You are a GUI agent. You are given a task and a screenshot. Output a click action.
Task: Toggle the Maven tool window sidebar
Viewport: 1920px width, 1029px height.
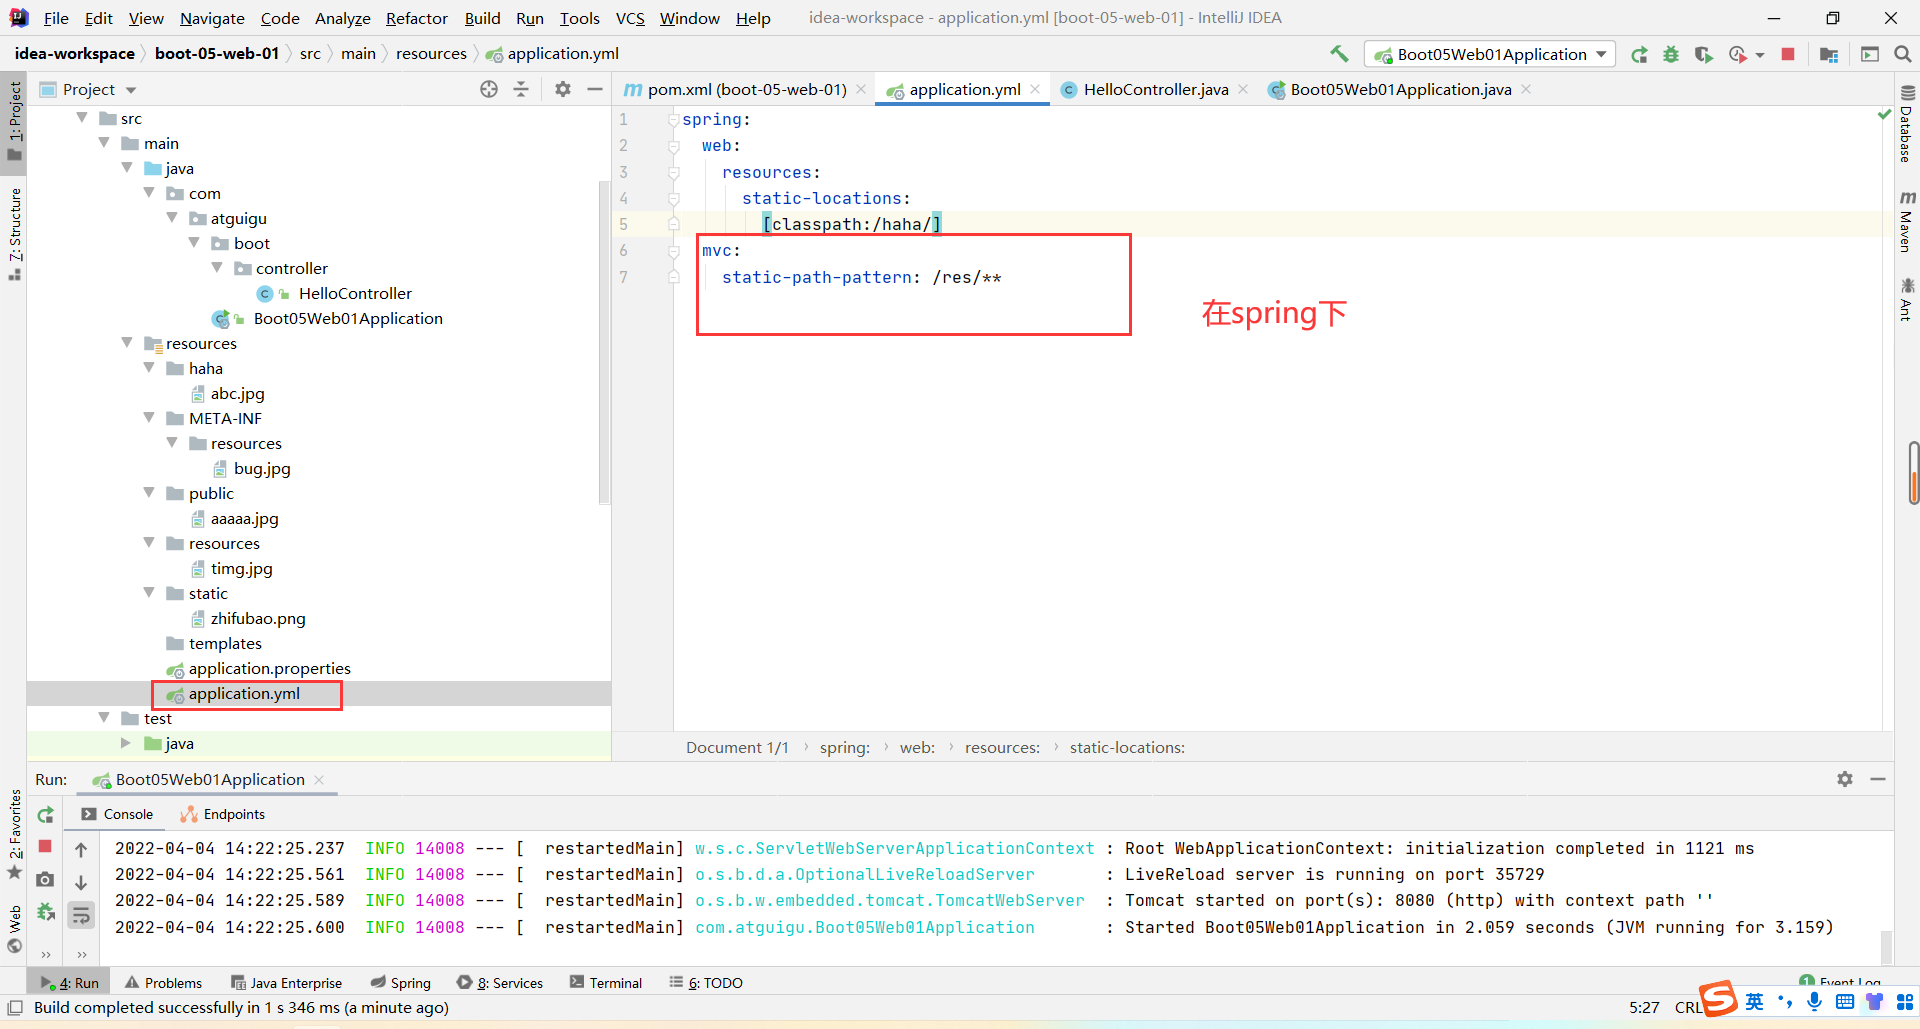click(1907, 222)
